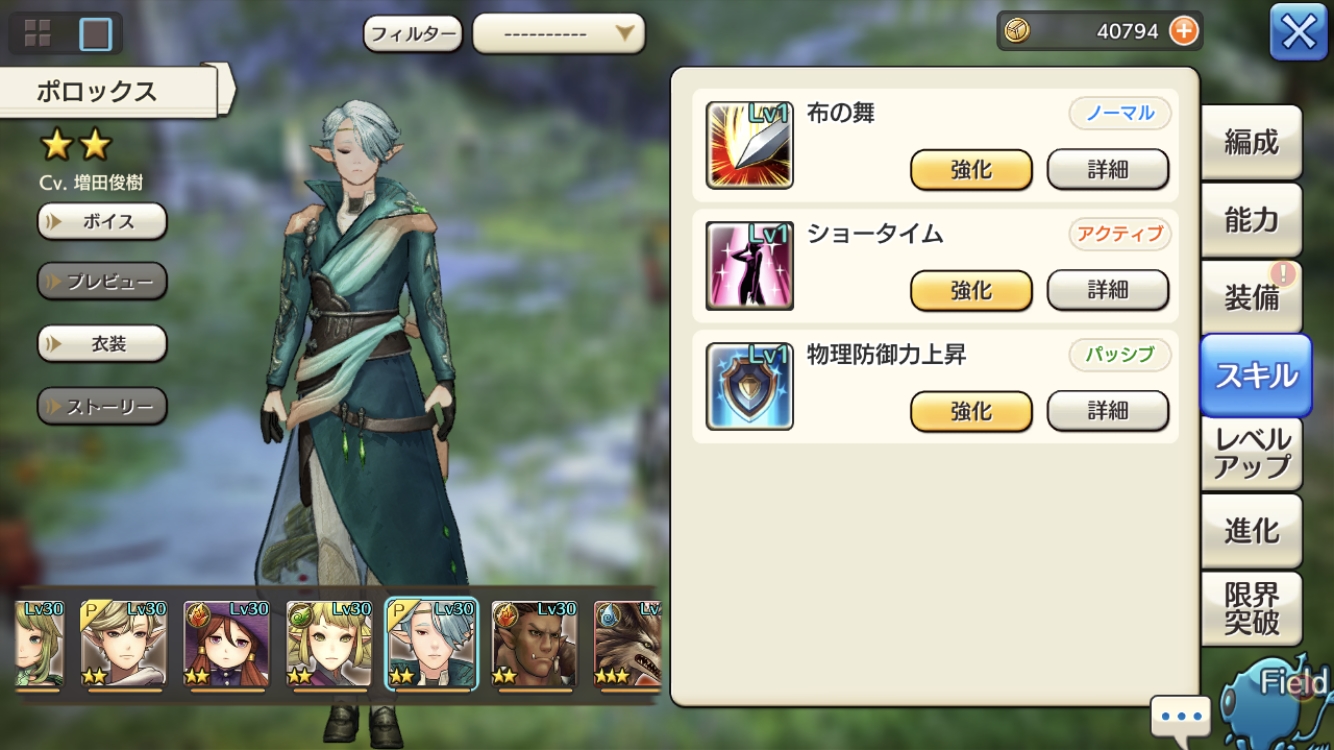This screenshot has width=1334, height=750.
Task: Tap the ショータイム skill icon
Action: click(x=749, y=265)
